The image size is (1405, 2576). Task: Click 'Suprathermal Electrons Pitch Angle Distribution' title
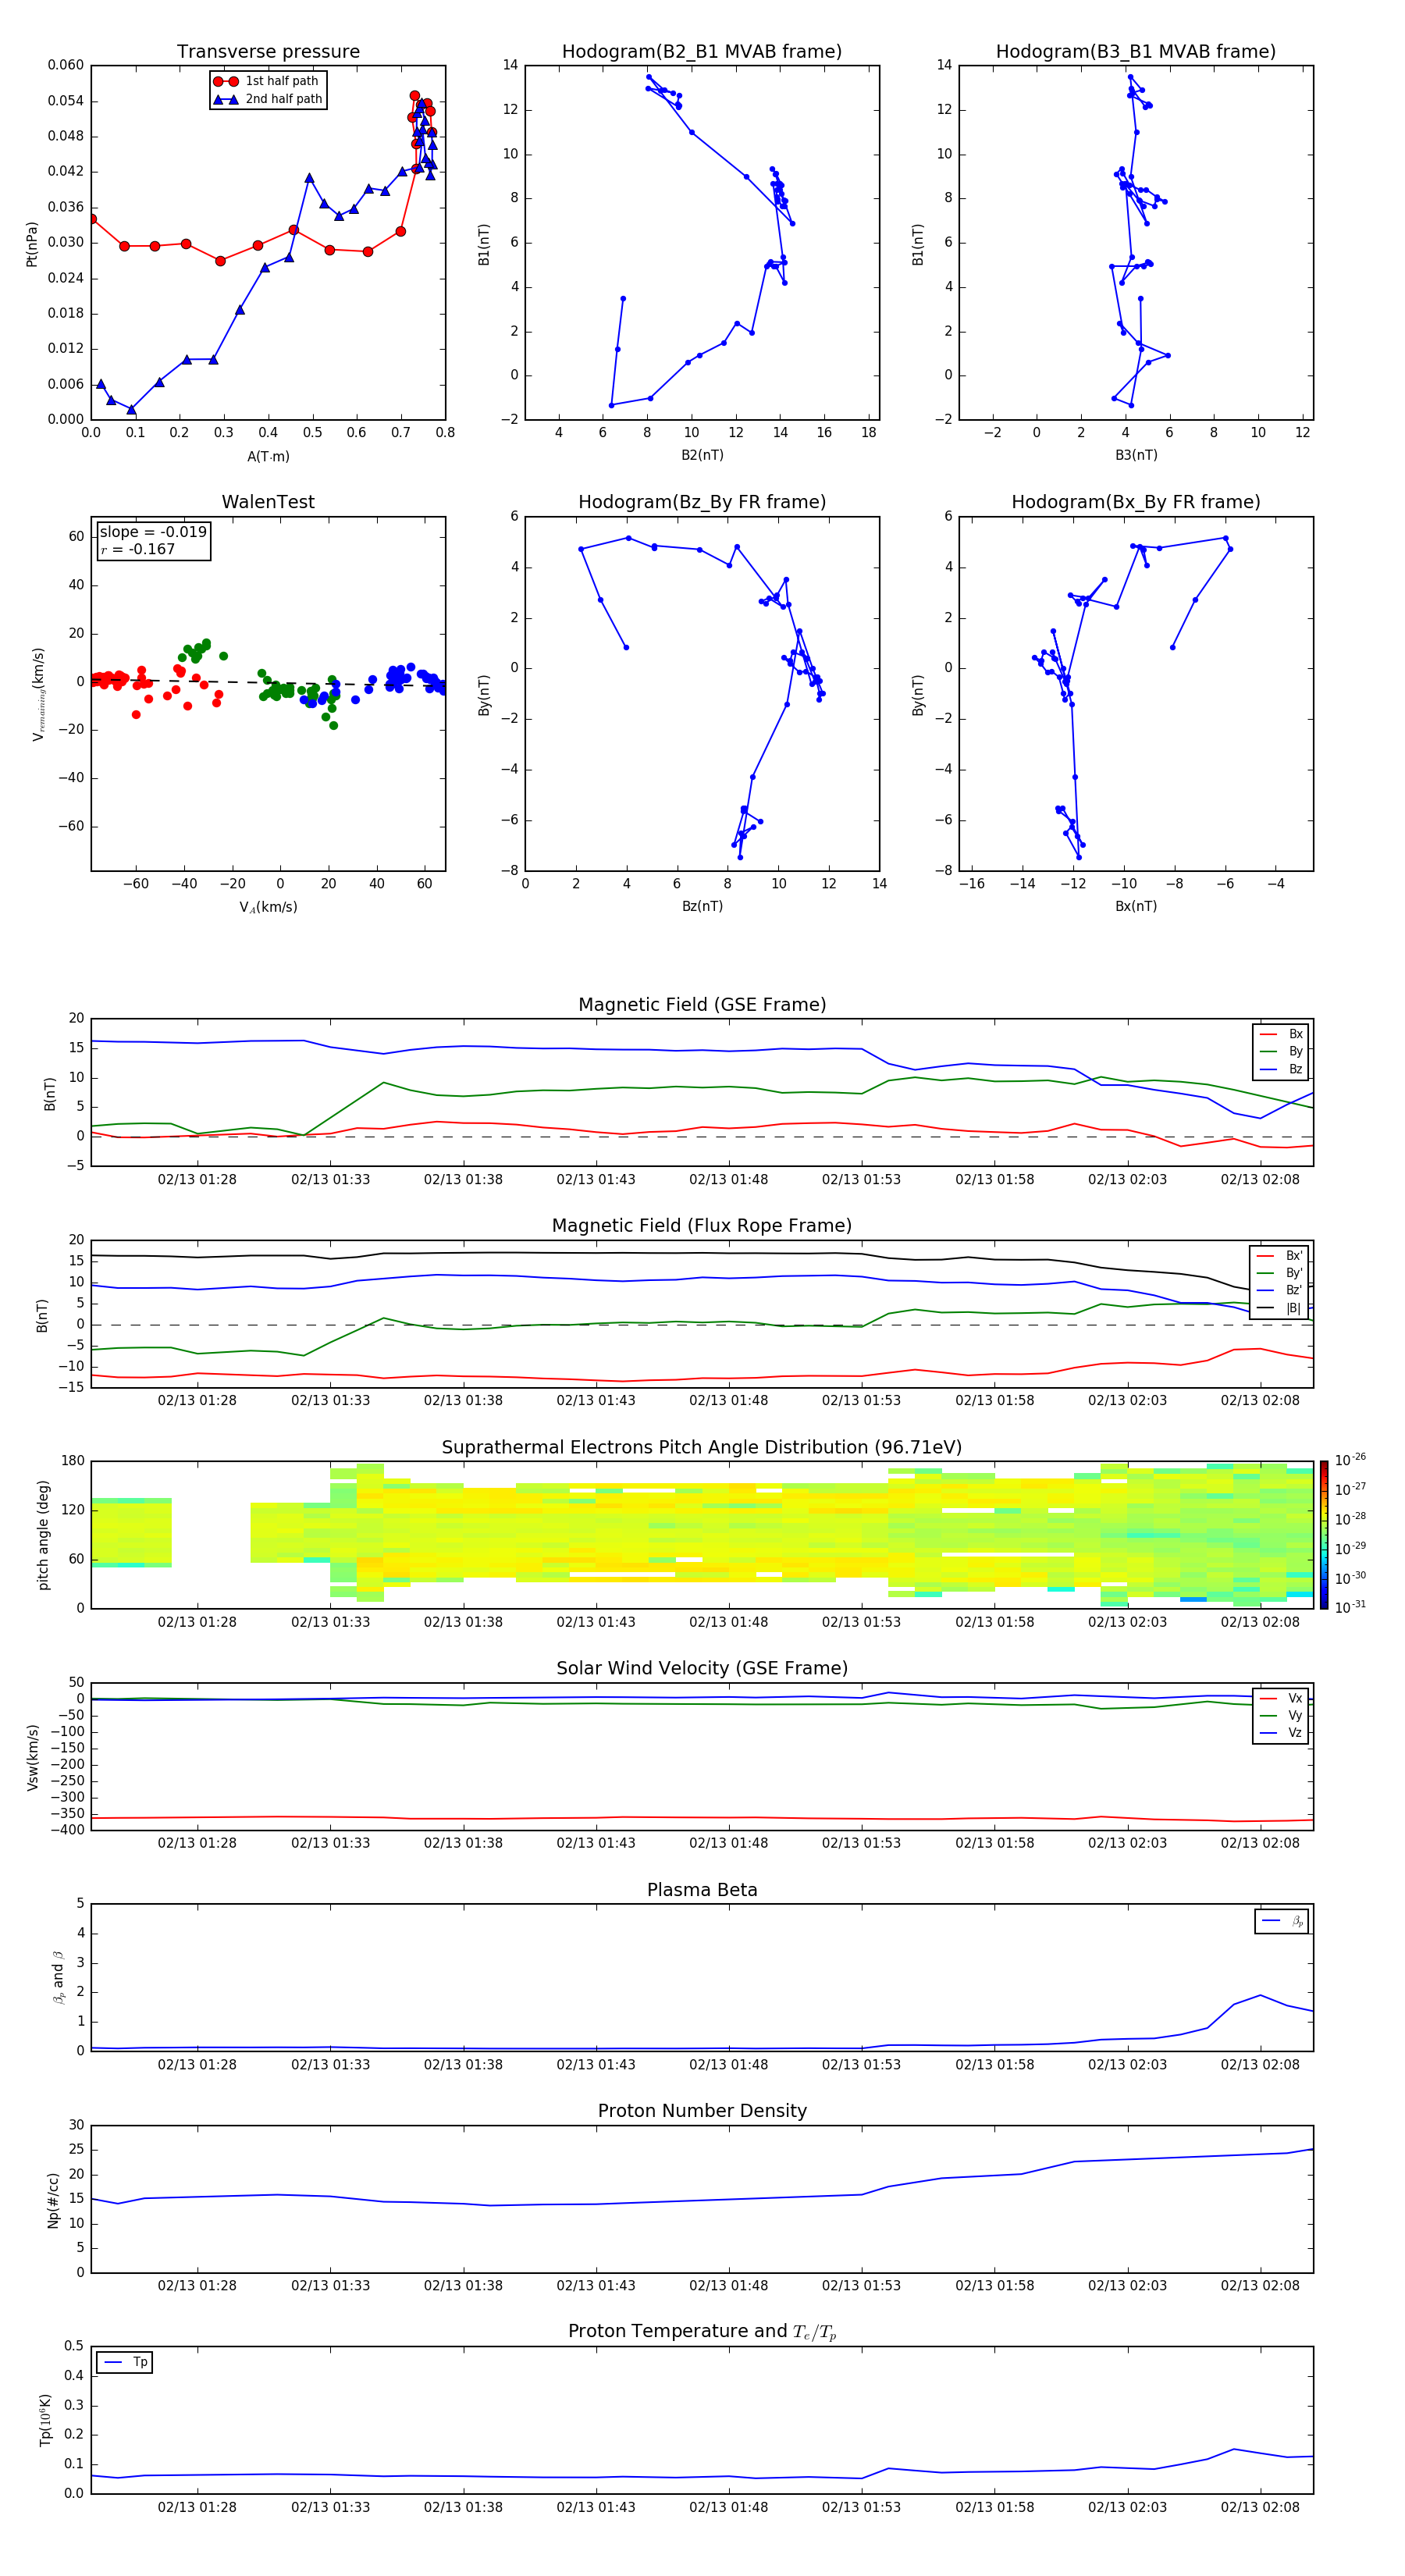tap(702, 1448)
